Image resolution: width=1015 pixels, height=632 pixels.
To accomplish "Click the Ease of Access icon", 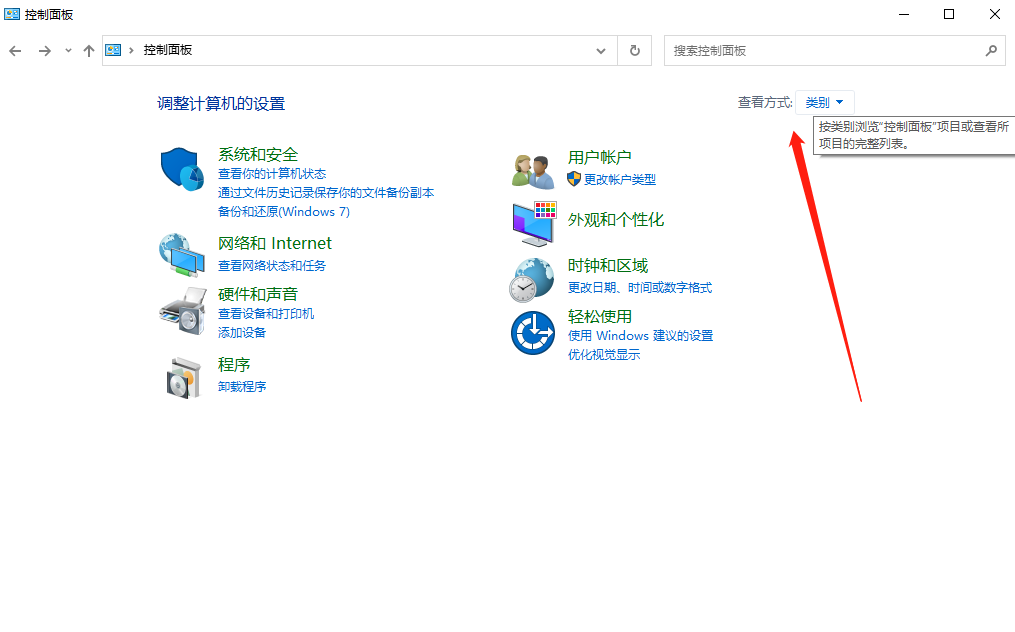I will 532,333.
